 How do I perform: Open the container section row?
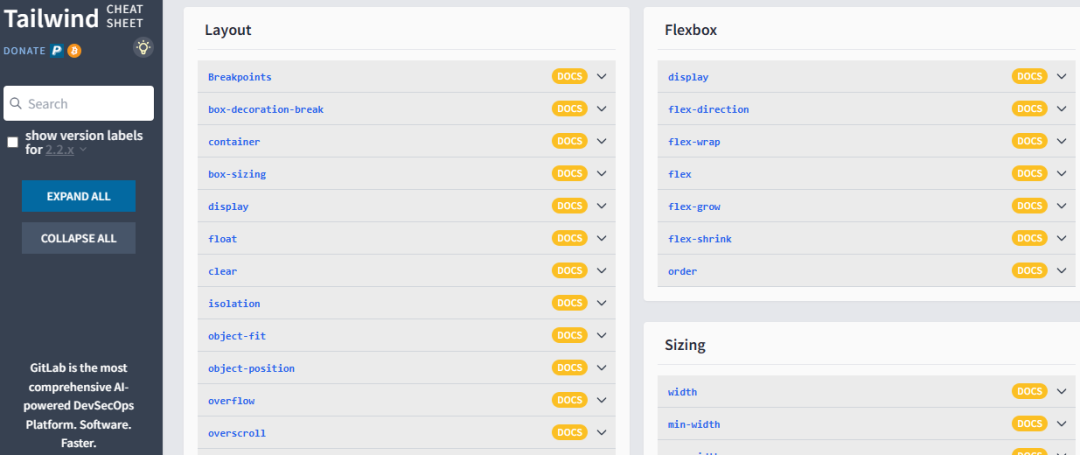coord(406,141)
